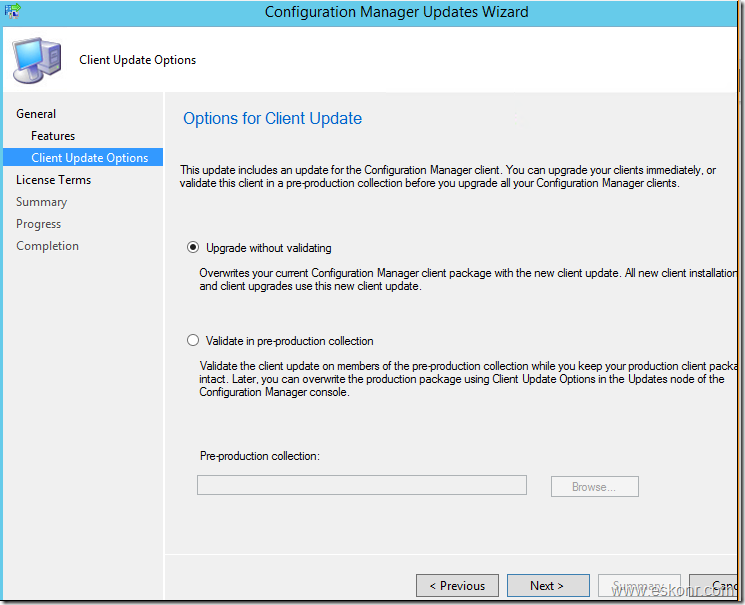
Task: Click the Summary button at bottom
Action: 639,586
